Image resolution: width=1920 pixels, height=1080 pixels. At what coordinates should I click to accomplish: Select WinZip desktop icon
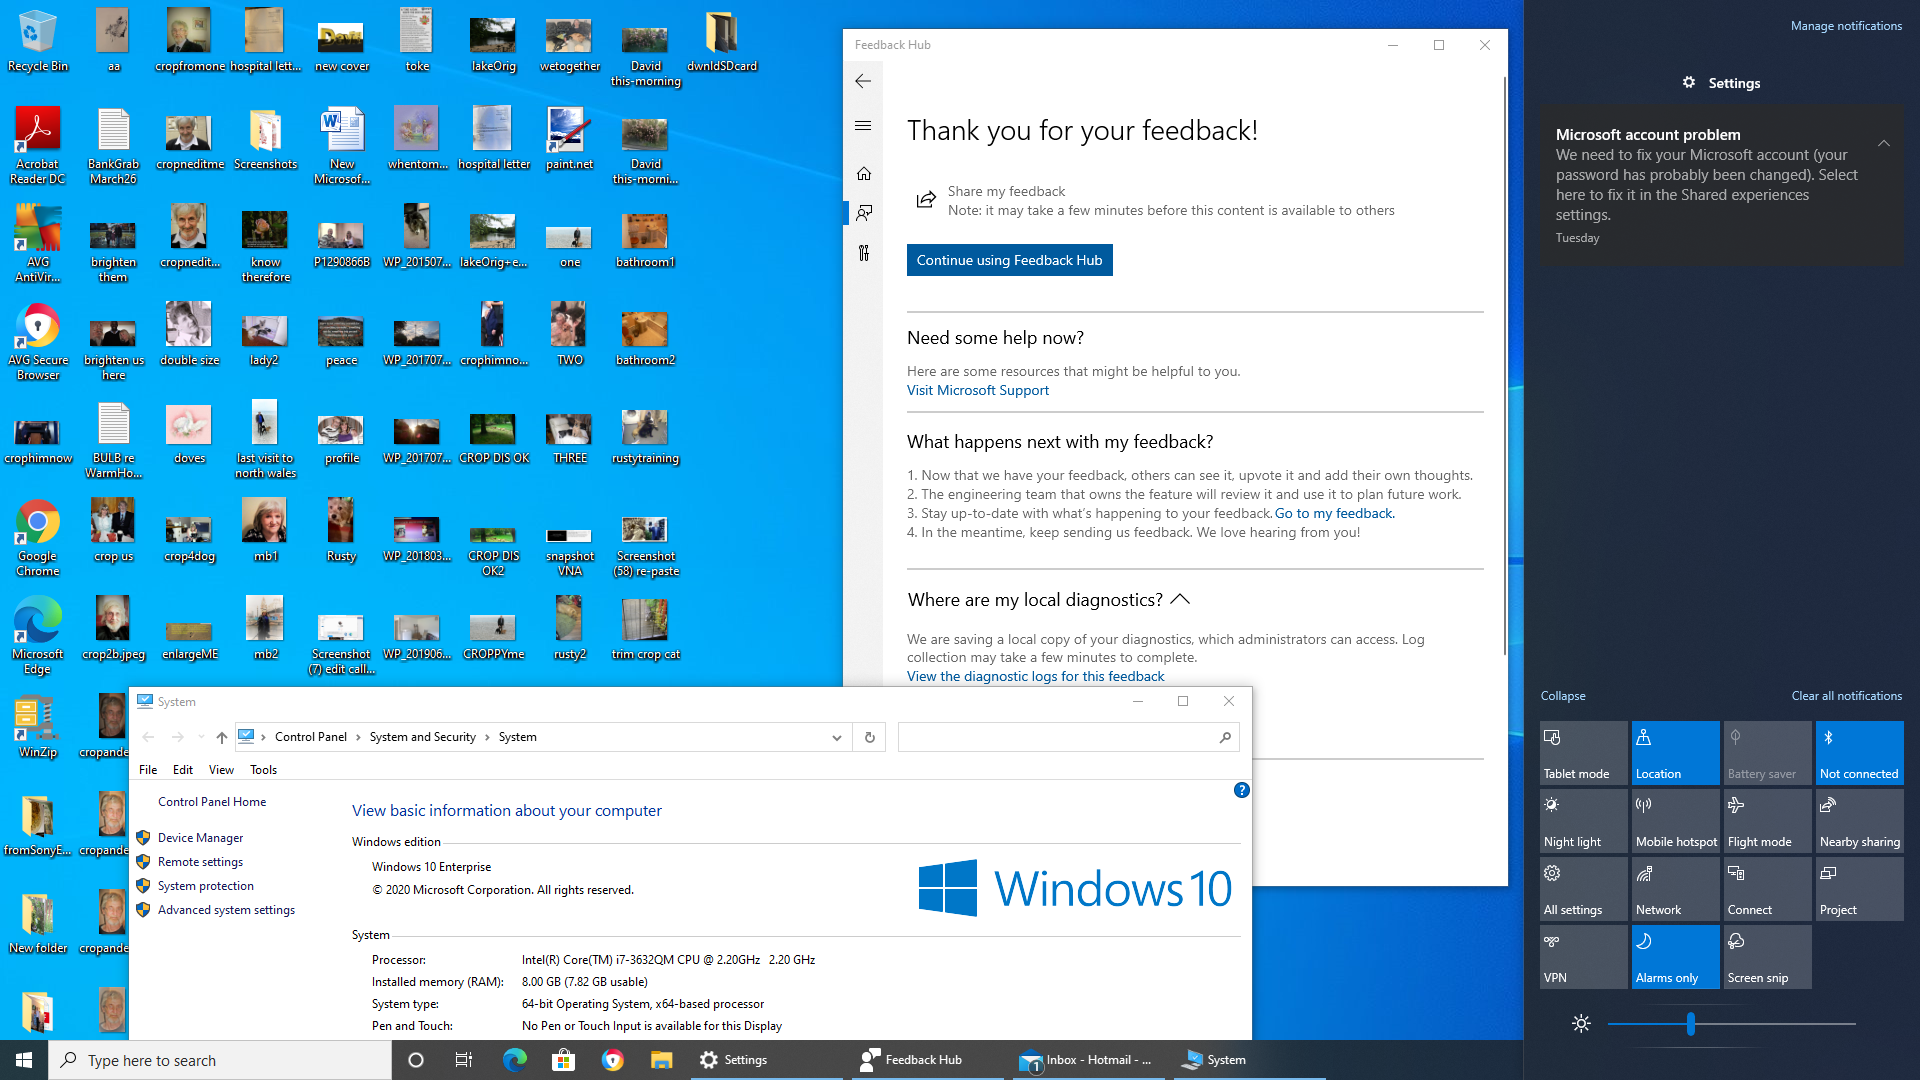point(38,727)
